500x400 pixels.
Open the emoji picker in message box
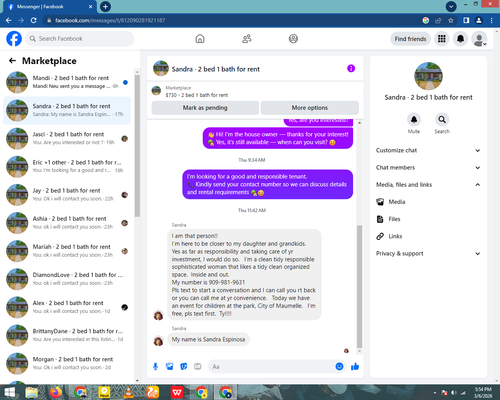coord(339,367)
